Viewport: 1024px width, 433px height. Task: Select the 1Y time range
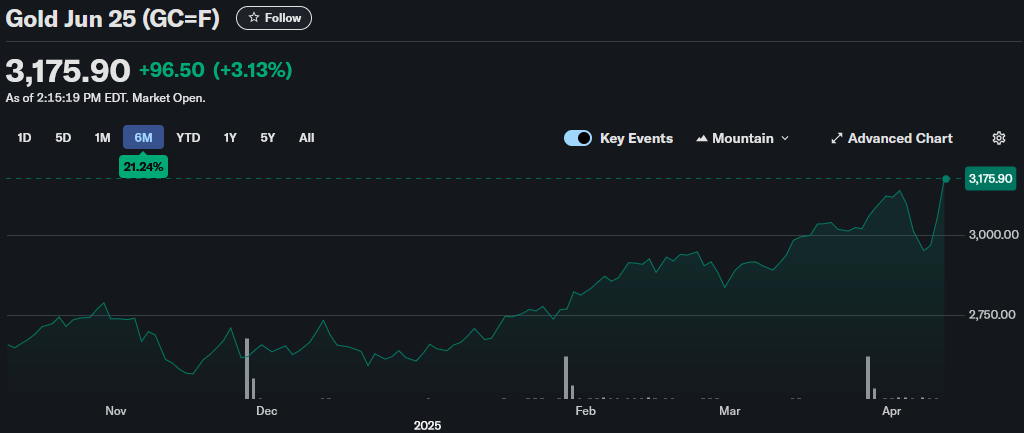[x=230, y=138]
